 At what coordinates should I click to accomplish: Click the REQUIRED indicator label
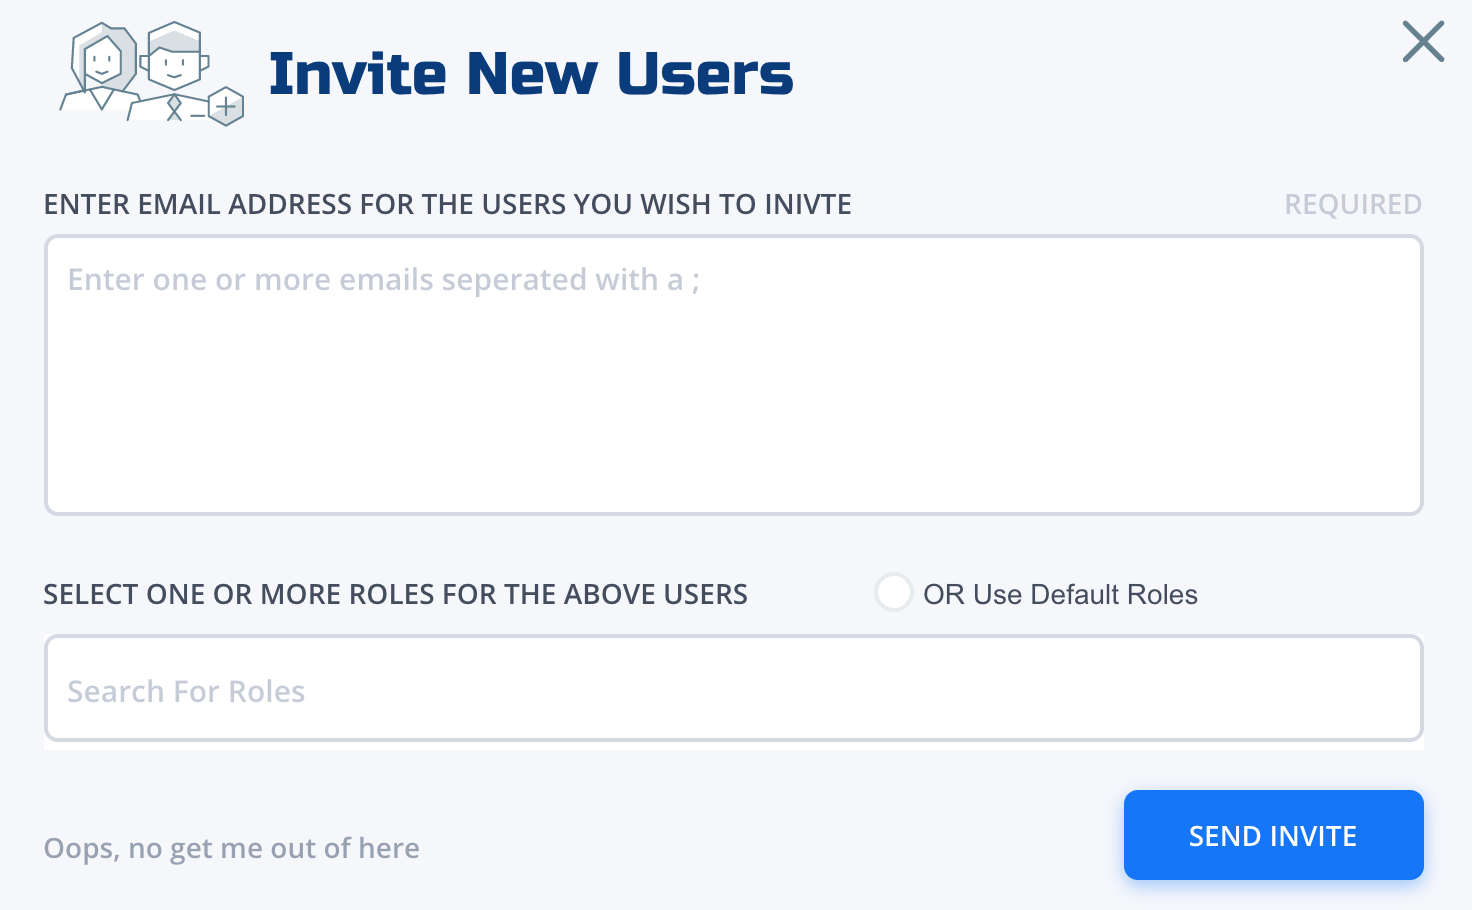pos(1353,204)
